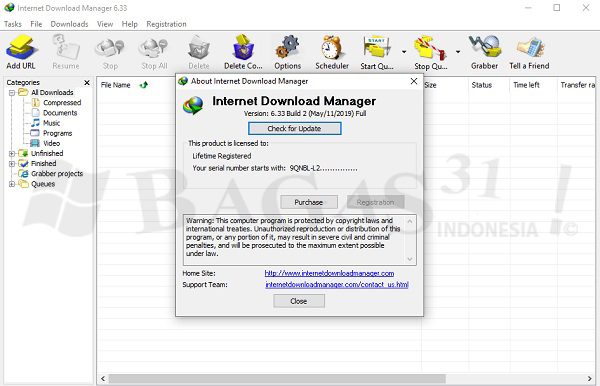This screenshot has width=600, height=386.
Task: Open the Tasks menu
Action: 13,24
